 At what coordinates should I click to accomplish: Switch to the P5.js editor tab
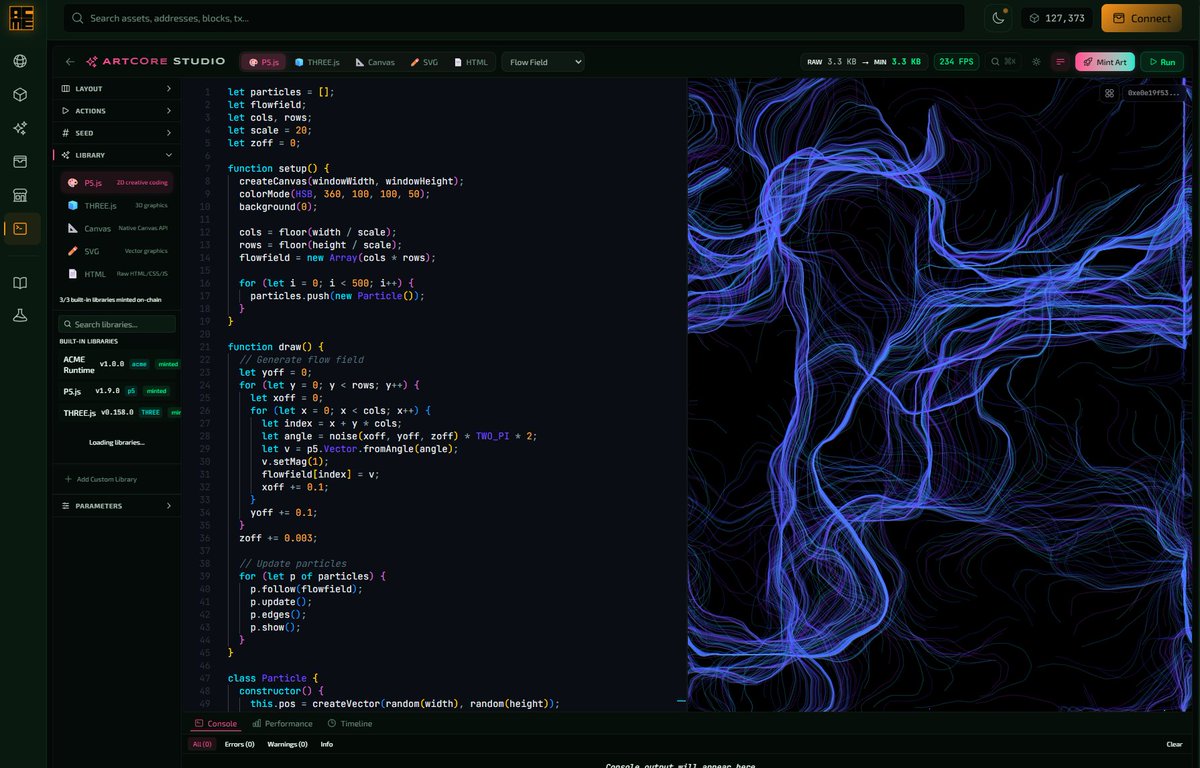point(264,62)
